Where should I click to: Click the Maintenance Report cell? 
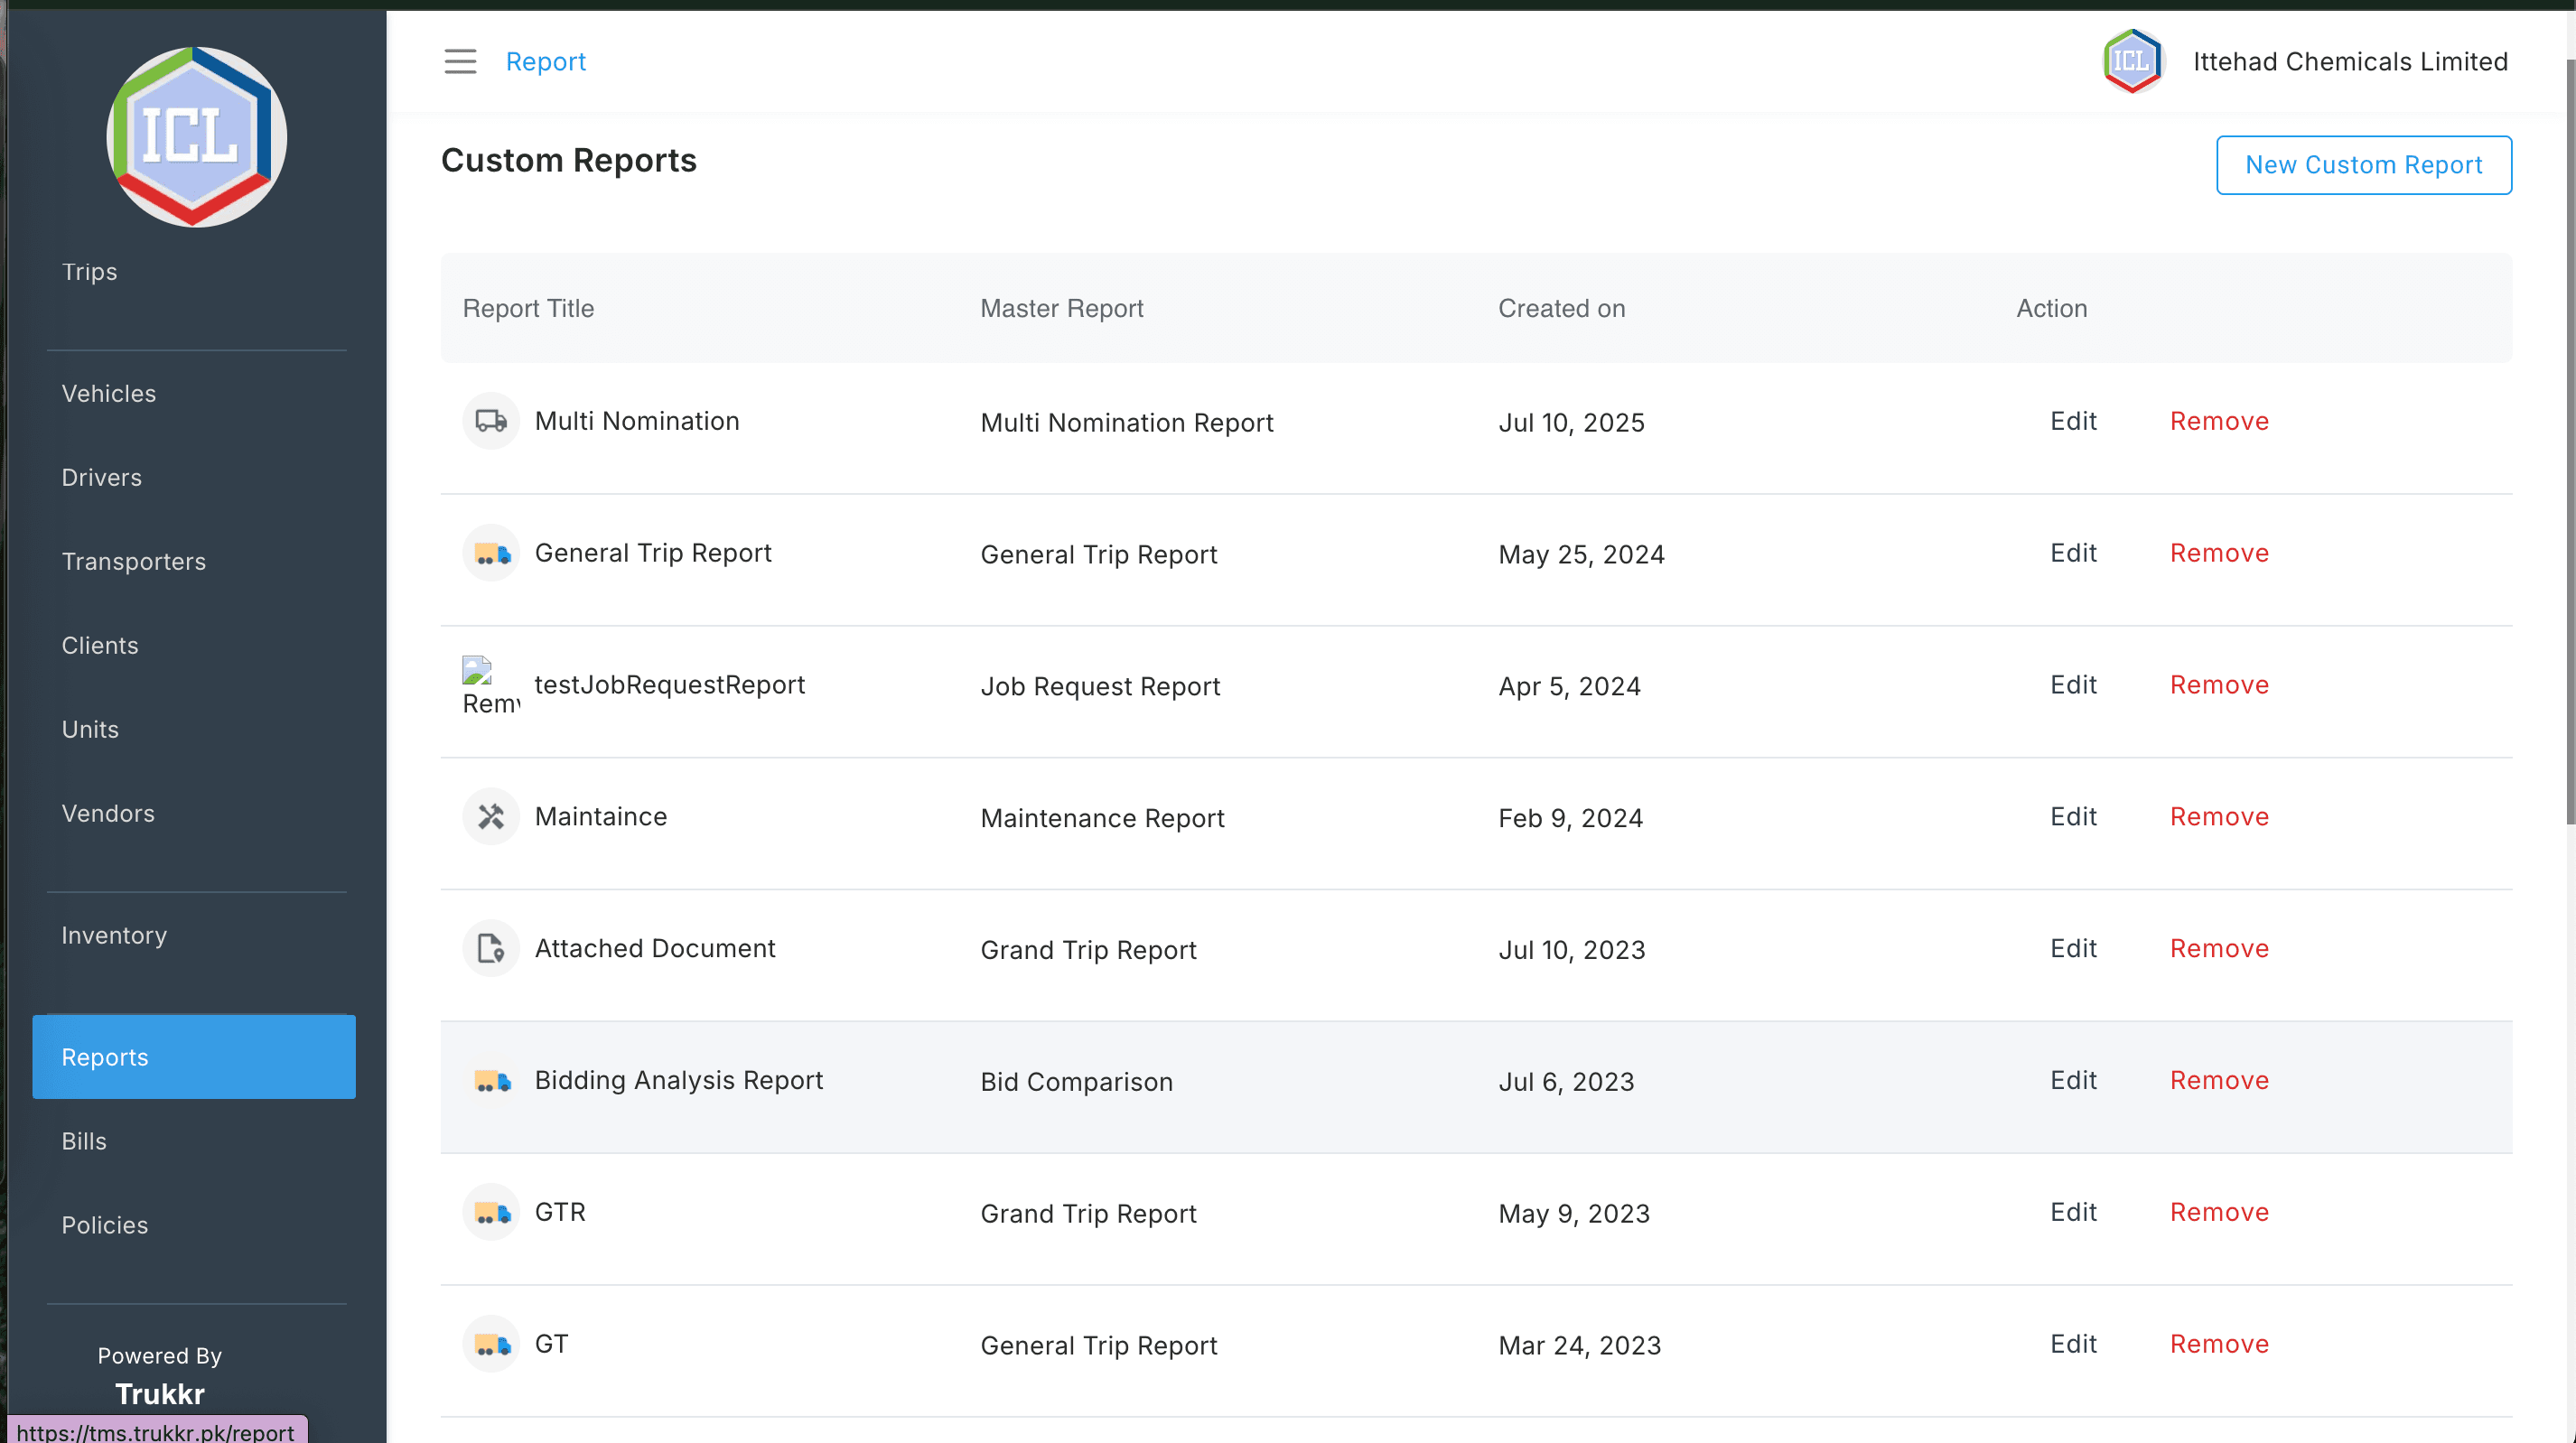[1102, 819]
